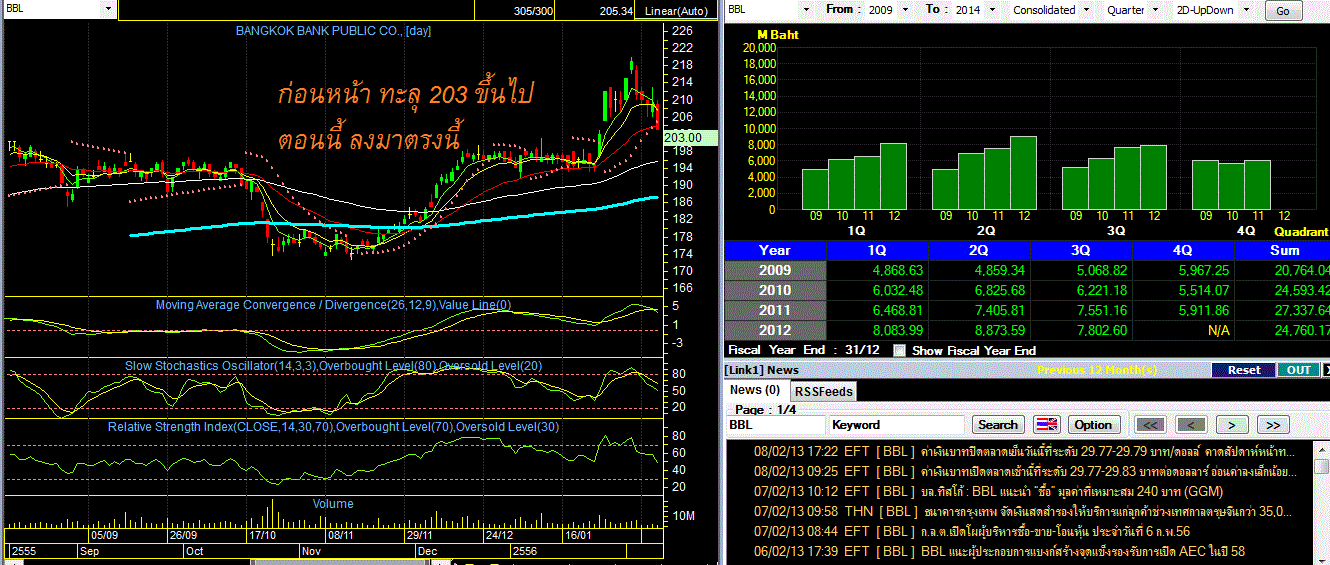This screenshot has height=565, width=1330.
Task: Jump to last news page with >> button
Action: (x=1271, y=425)
